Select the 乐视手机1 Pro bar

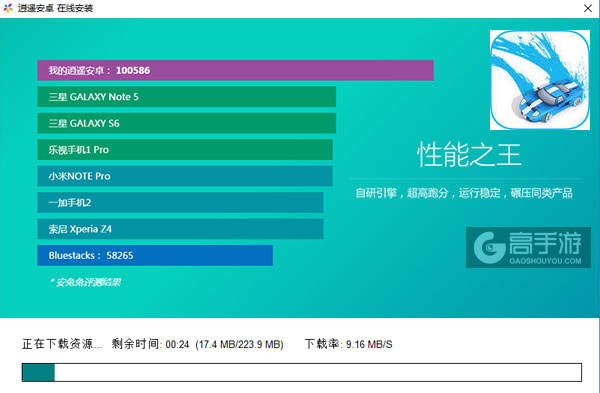click(x=185, y=150)
